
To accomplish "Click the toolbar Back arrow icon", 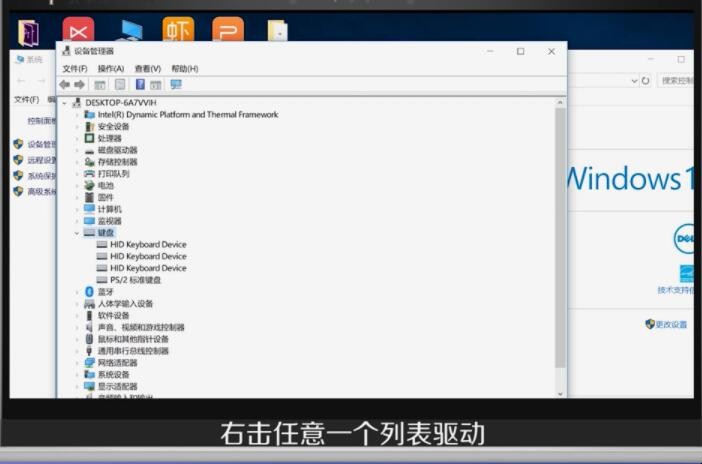I will pyautogui.click(x=65, y=85).
